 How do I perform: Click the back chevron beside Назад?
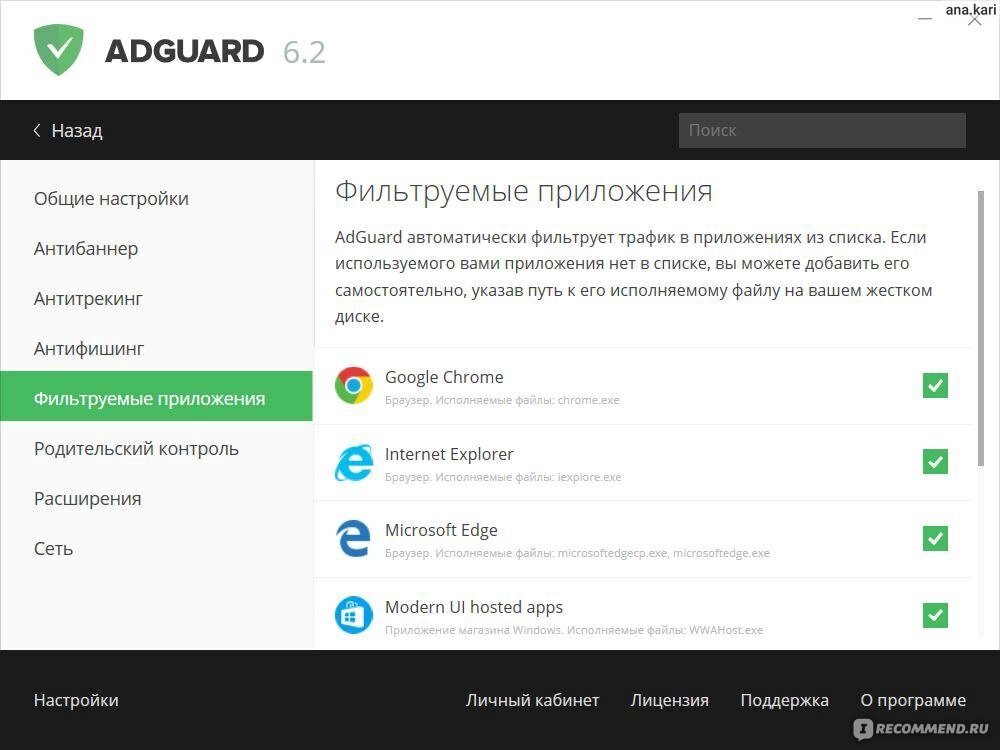coord(37,130)
